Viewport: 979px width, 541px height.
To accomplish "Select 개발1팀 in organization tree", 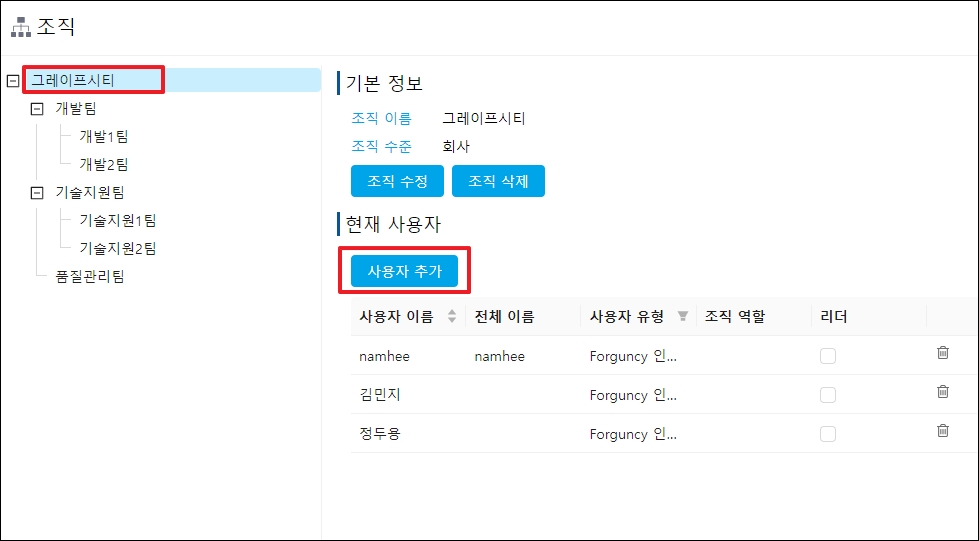I will (x=104, y=136).
